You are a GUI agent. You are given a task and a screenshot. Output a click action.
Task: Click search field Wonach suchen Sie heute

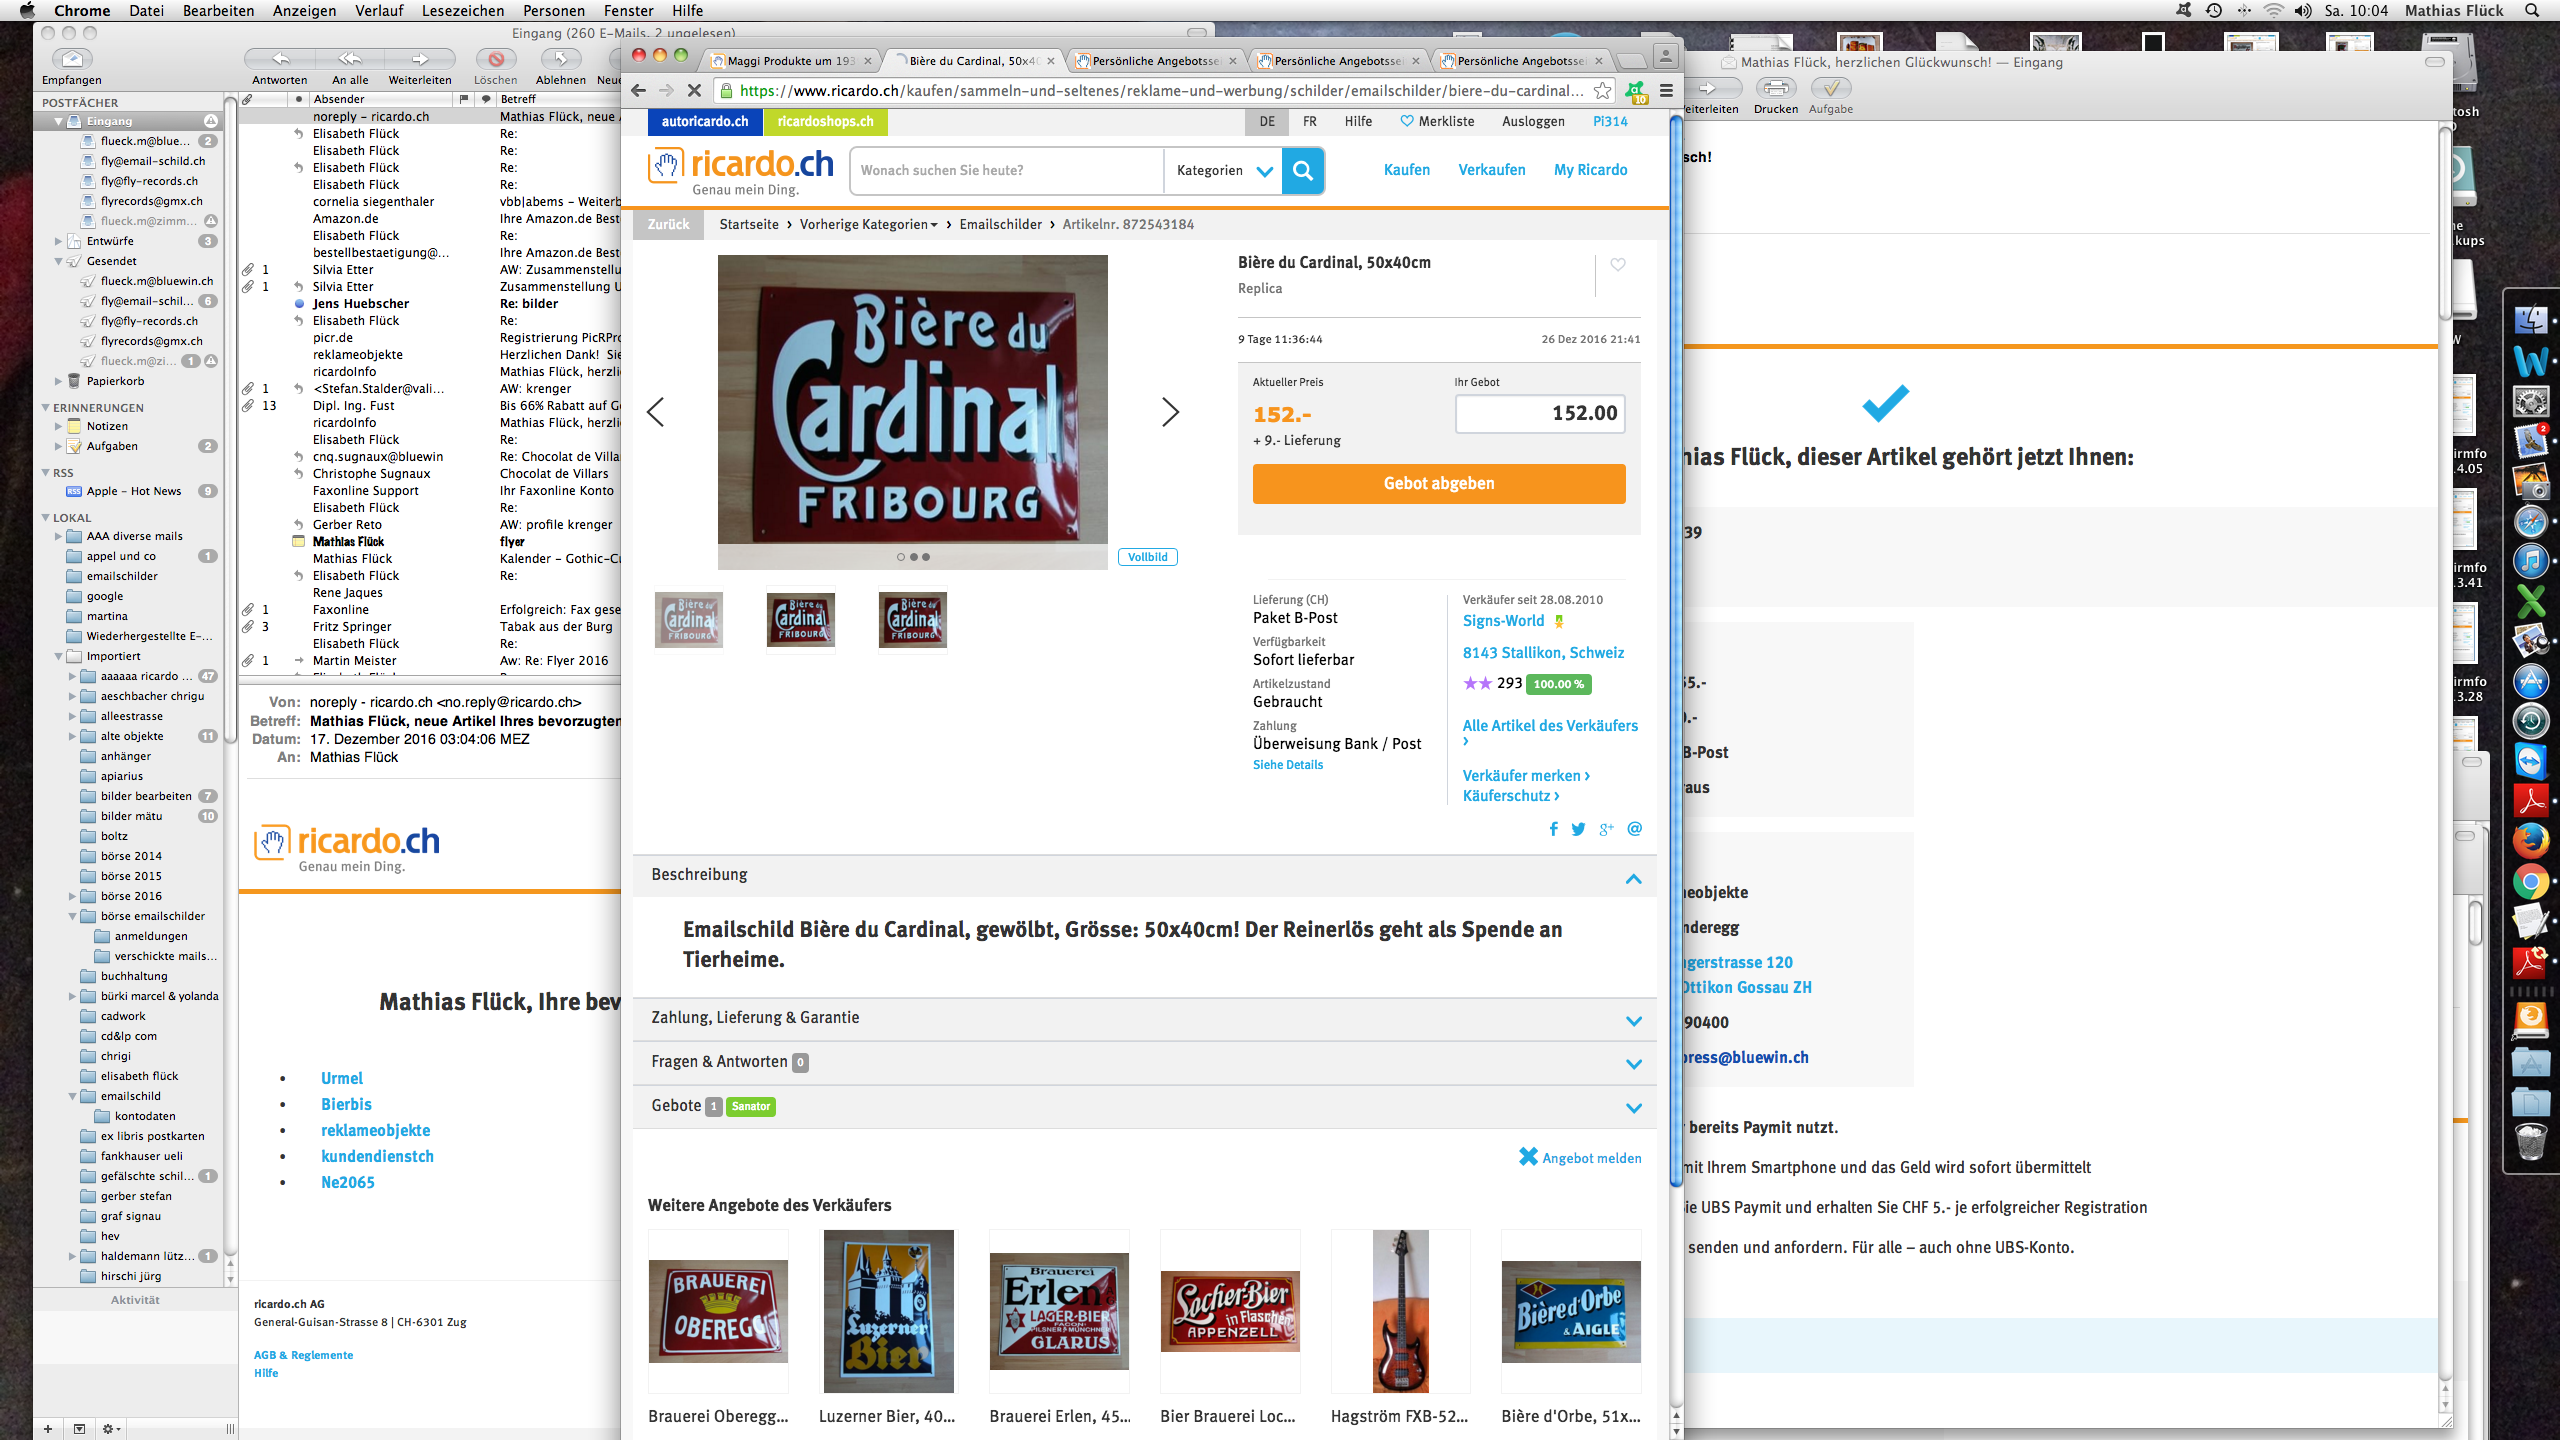1007,171
